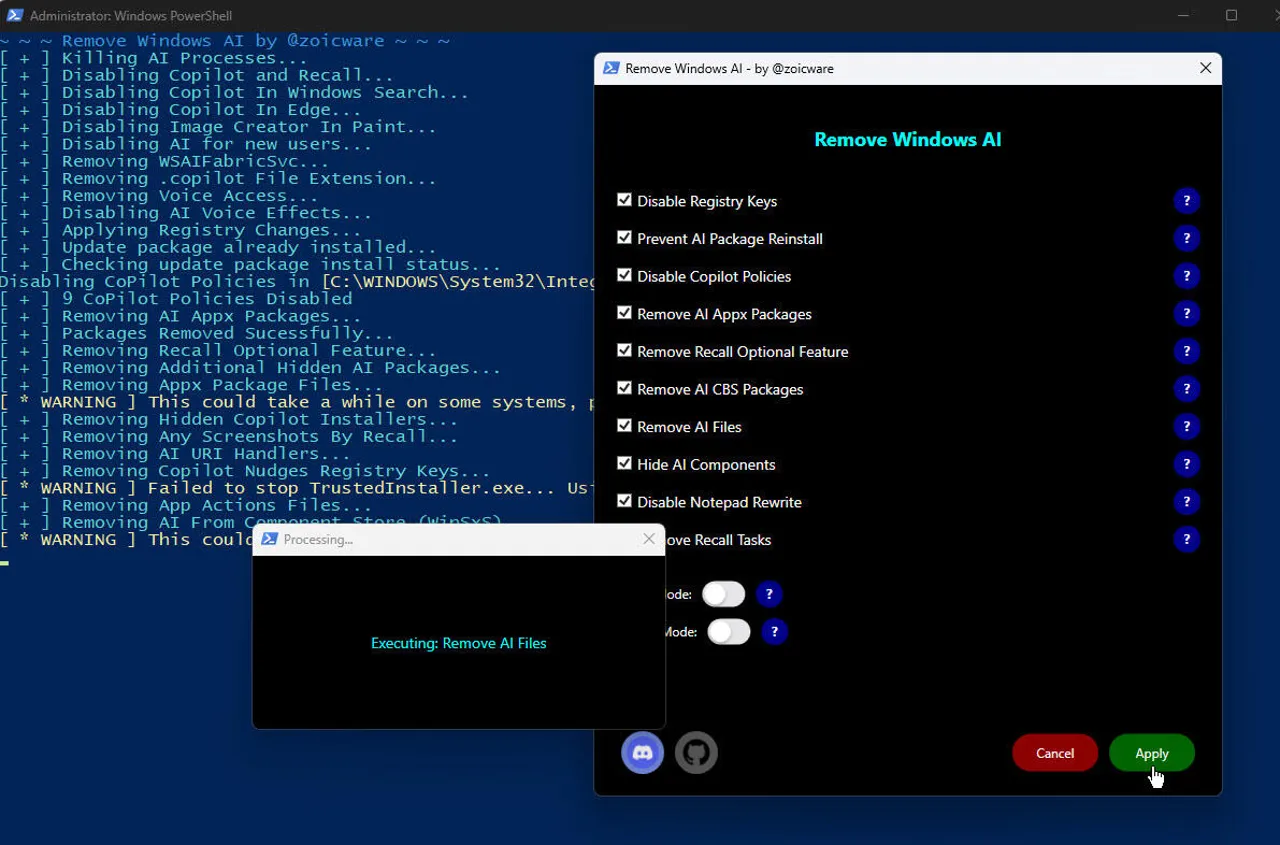1280x845 pixels.
Task: Uncheck Remove Recall Optional Feature
Action: click(x=624, y=350)
